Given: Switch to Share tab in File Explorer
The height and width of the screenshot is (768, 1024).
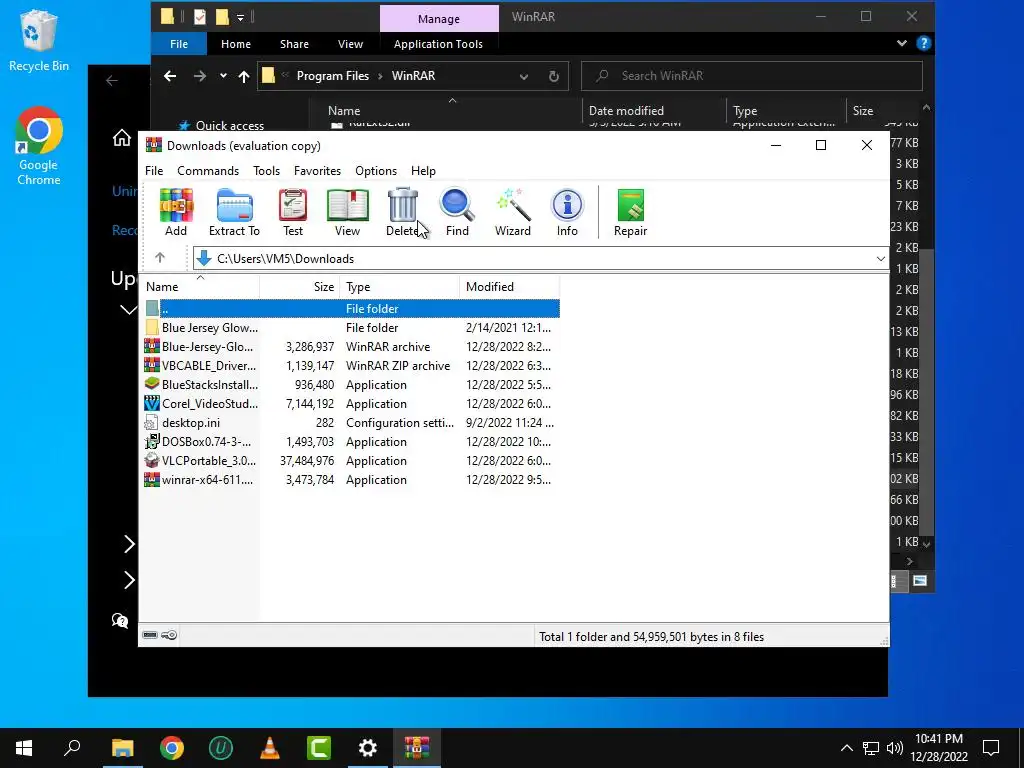Looking at the screenshot, I should 294,44.
